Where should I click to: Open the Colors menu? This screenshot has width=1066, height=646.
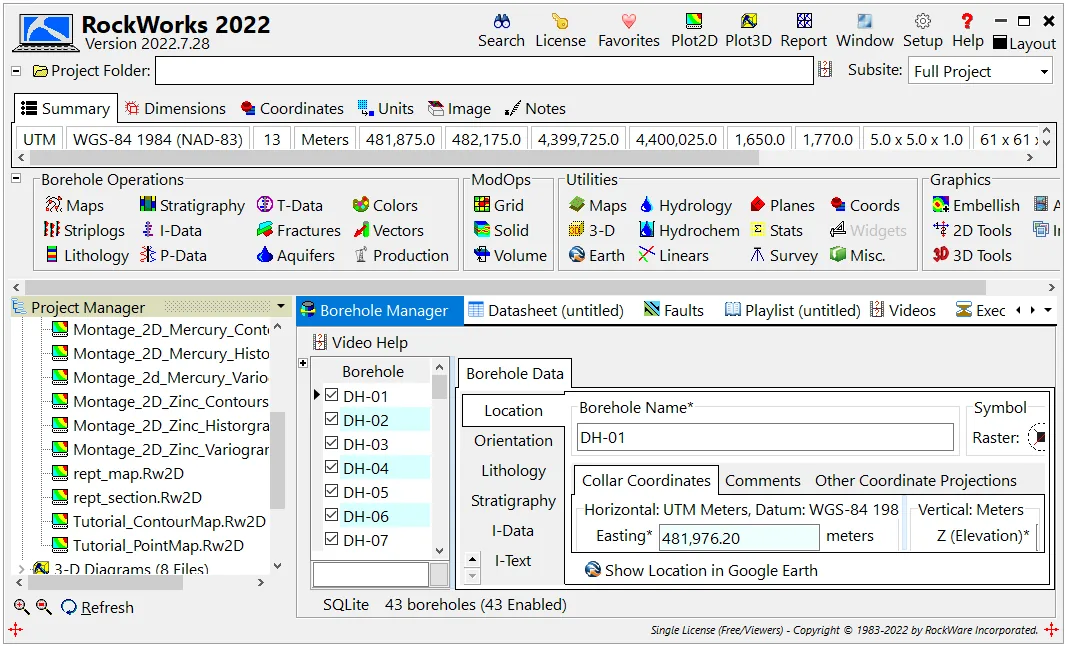385,205
